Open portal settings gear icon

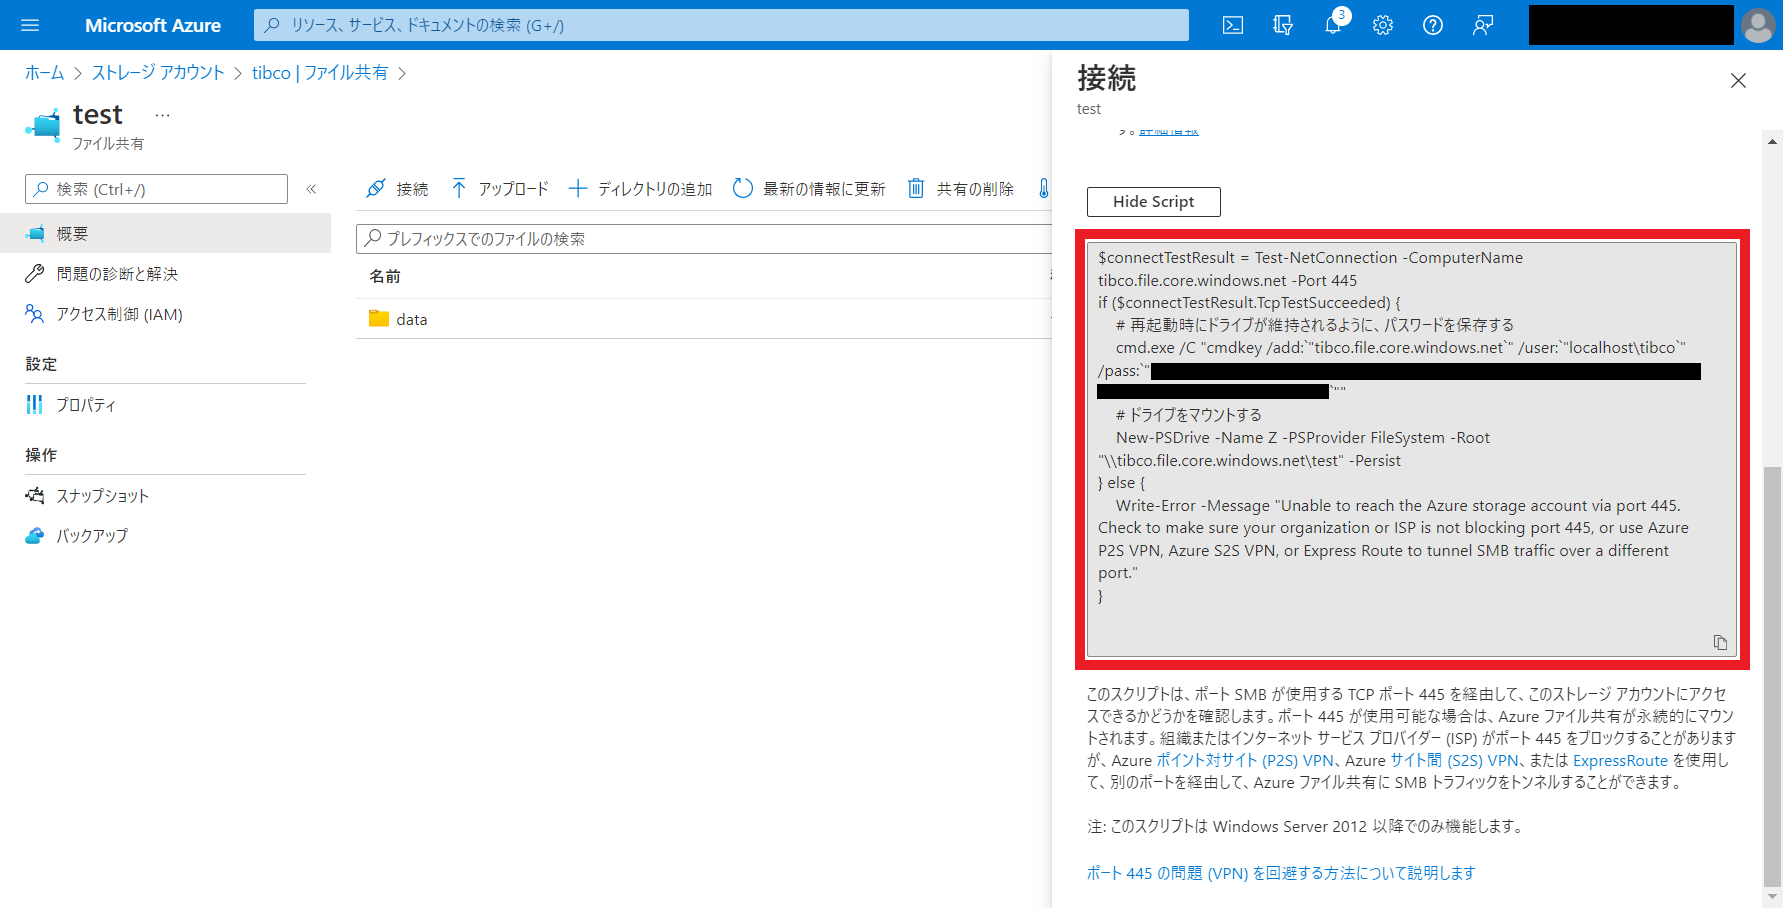pyautogui.click(x=1383, y=25)
